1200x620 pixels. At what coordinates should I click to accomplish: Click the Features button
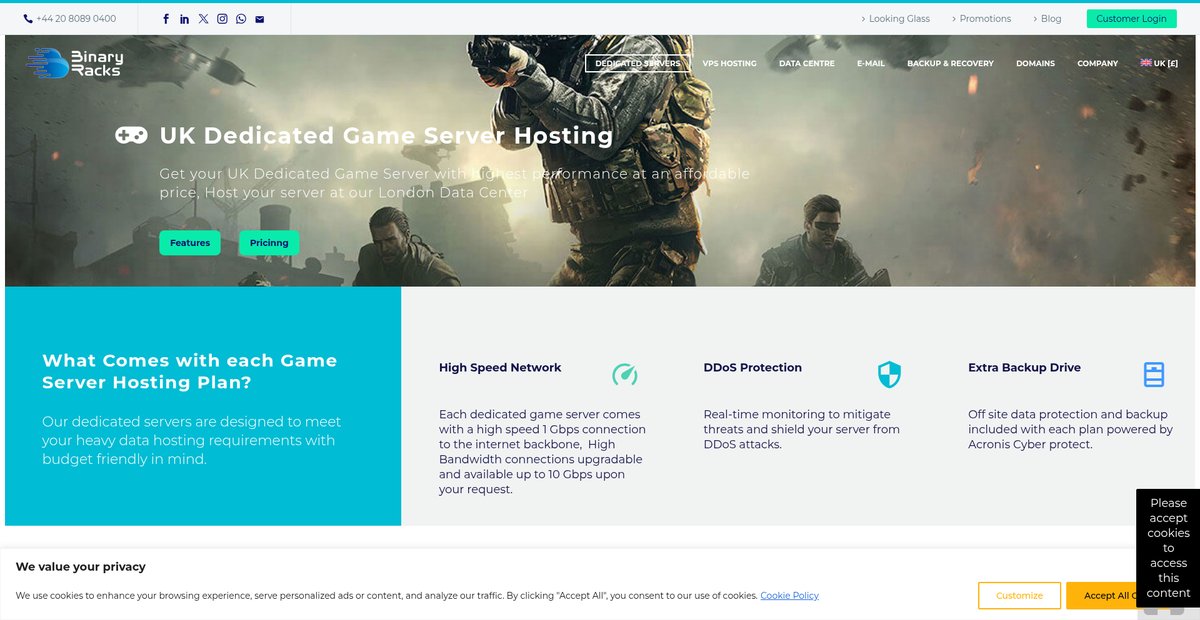click(x=190, y=243)
